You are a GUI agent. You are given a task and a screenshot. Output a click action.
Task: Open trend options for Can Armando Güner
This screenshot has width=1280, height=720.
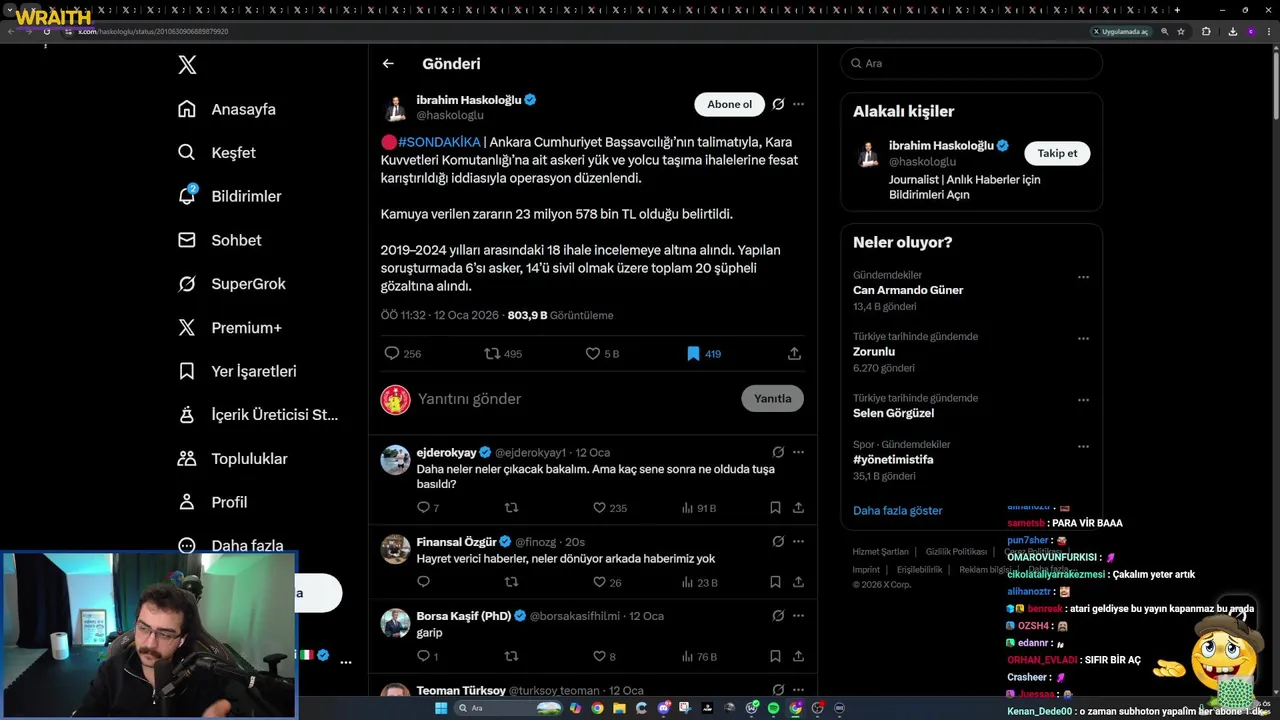(1083, 277)
